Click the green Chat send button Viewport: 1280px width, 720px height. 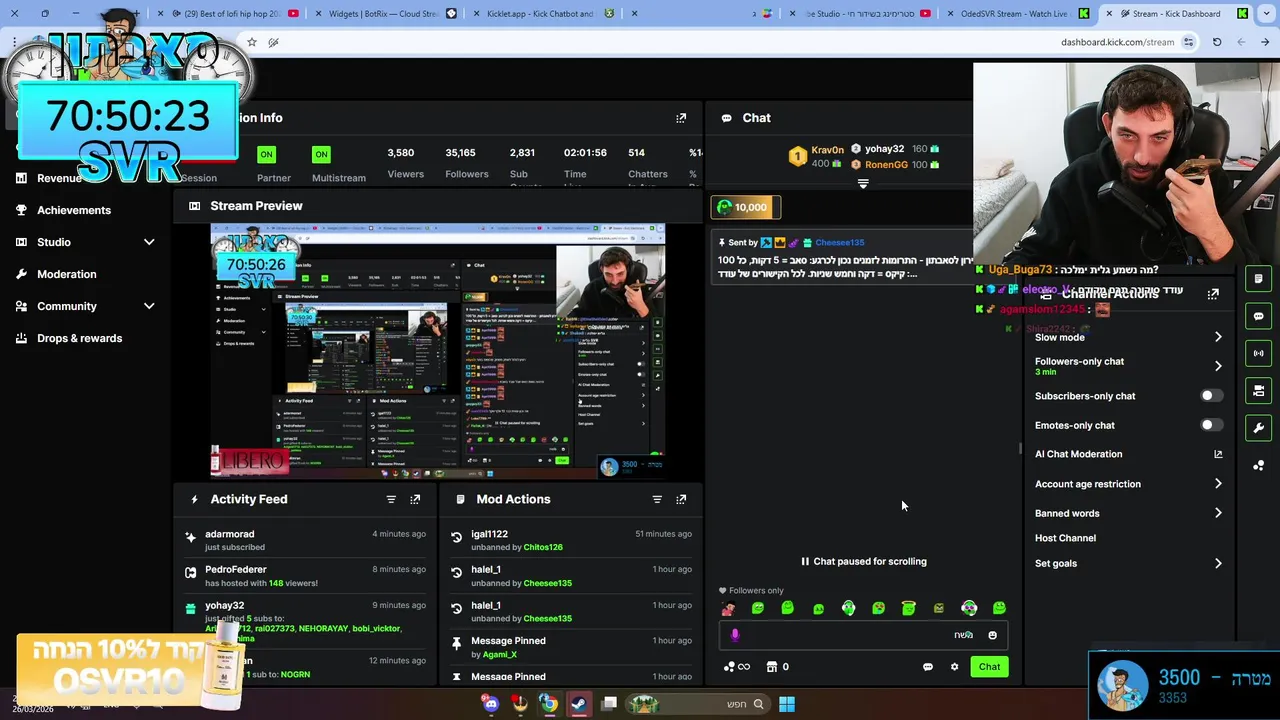[x=989, y=667]
